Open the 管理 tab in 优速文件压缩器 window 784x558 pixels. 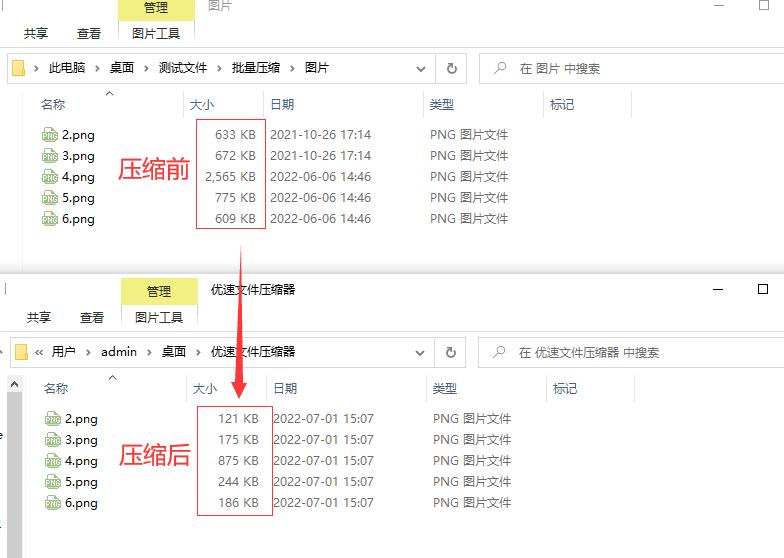pyautogui.click(x=159, y=291)
